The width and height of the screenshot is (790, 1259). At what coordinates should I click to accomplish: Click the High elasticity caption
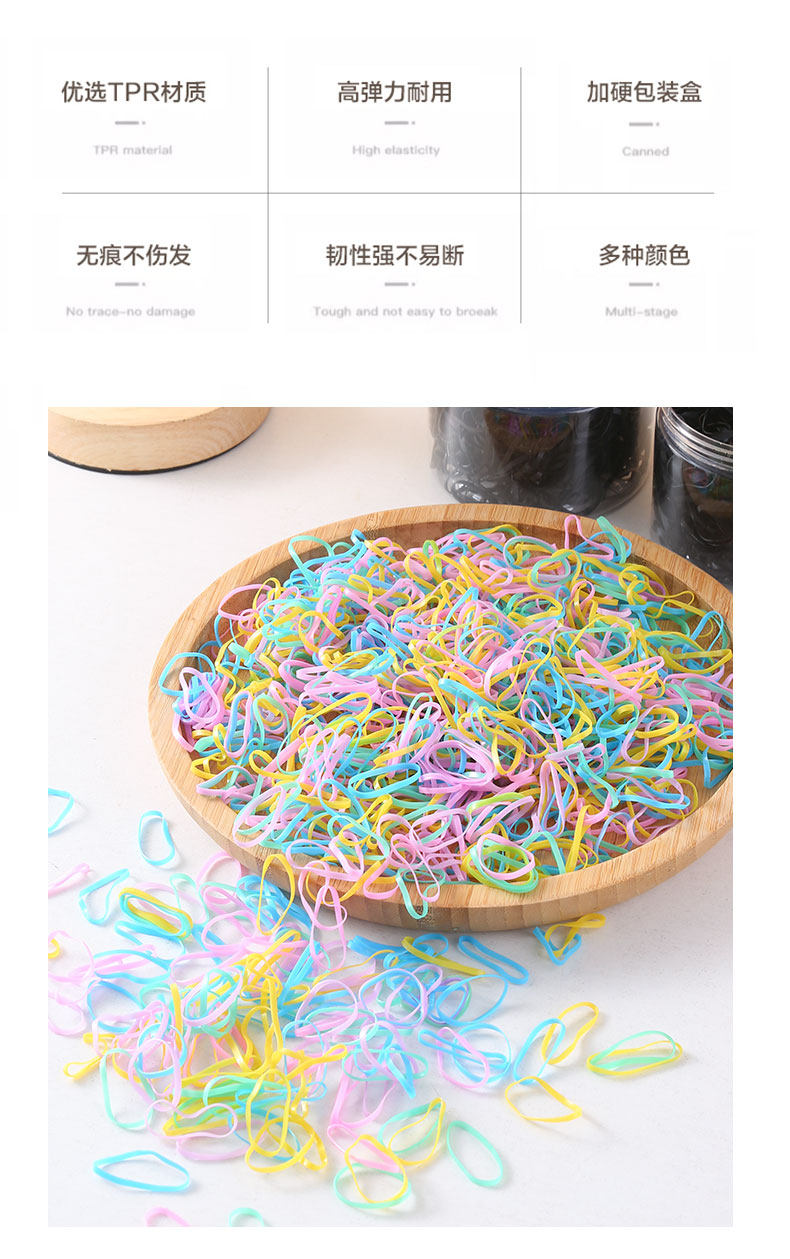396,150
